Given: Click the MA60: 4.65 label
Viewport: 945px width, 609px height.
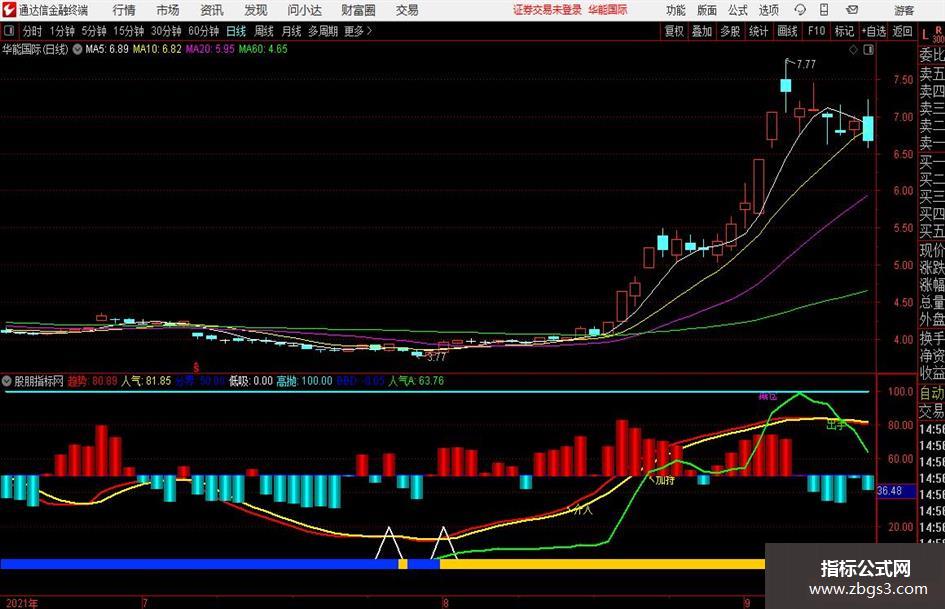Looking at the screenshot, I should point(263,49).
